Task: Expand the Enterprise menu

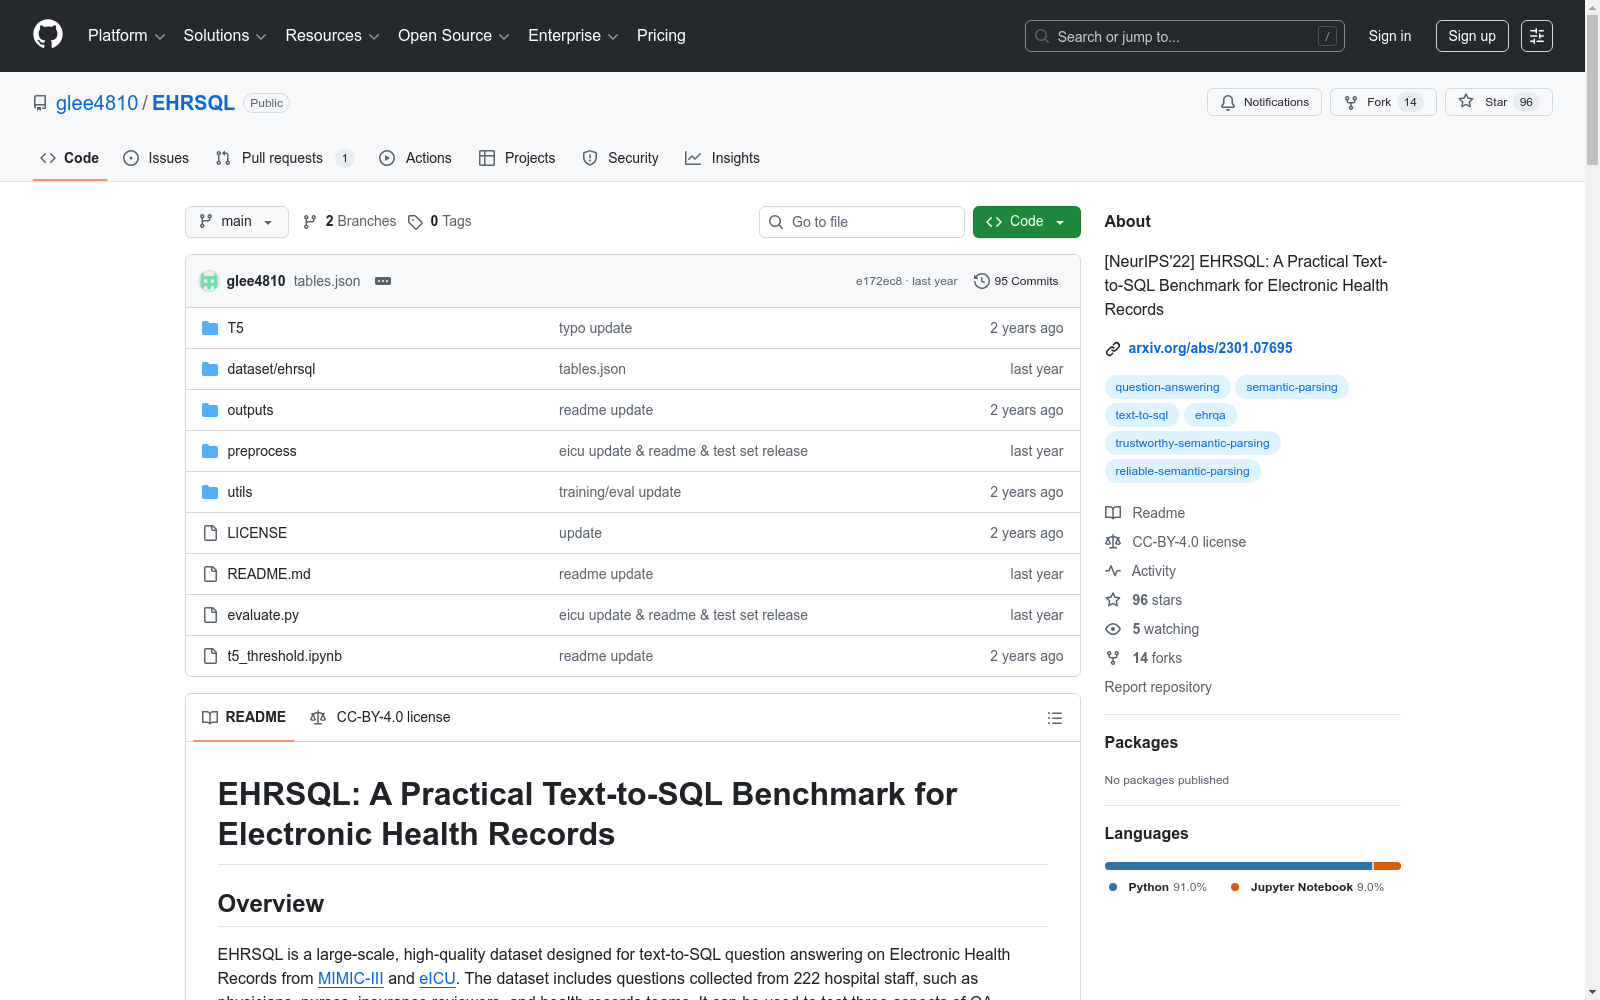Action: 573,36
